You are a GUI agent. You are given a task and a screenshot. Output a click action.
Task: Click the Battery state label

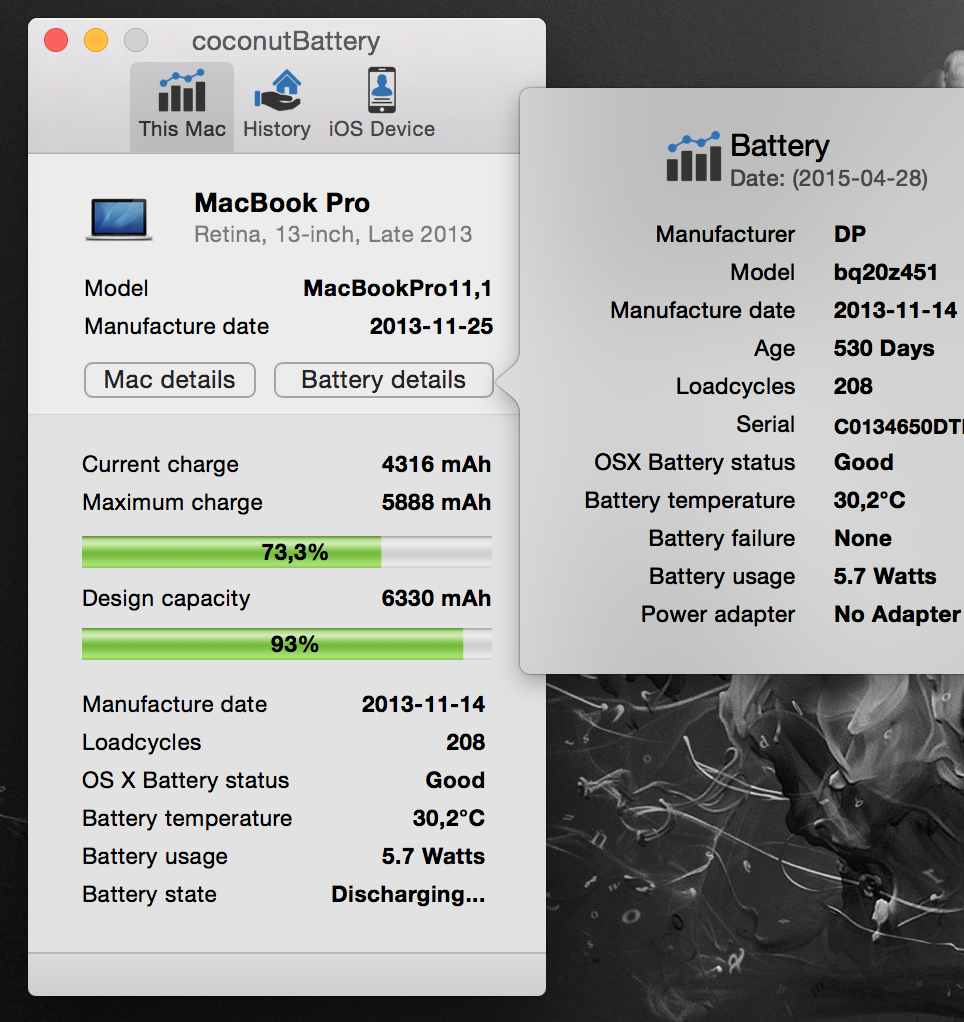[149, 894]
